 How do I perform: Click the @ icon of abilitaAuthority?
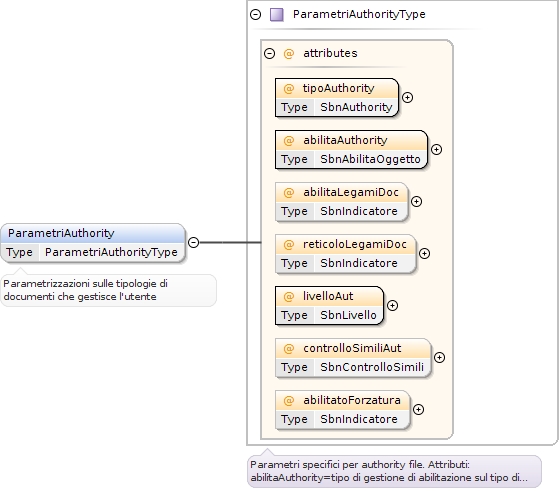(x=289, y=140)
